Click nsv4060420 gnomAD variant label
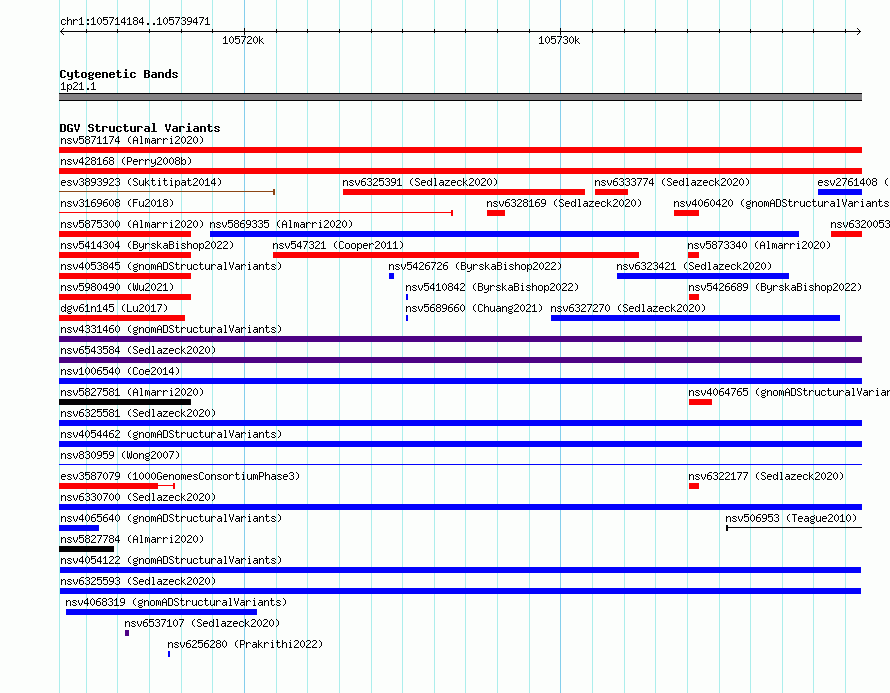The height and width of the screenshot is (693, 890). point(782,203)
